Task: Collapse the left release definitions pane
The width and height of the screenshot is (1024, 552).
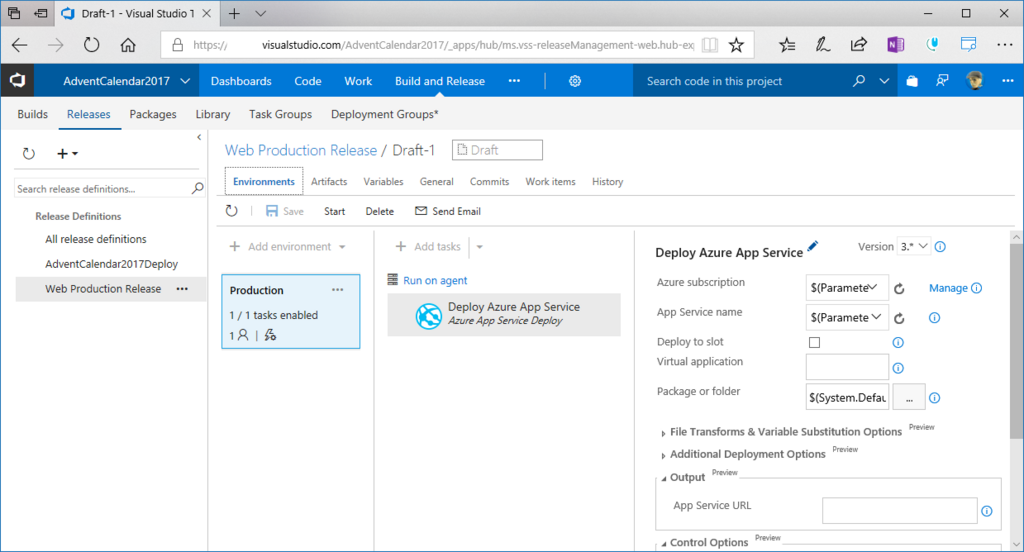Action: tap(199, 137)
